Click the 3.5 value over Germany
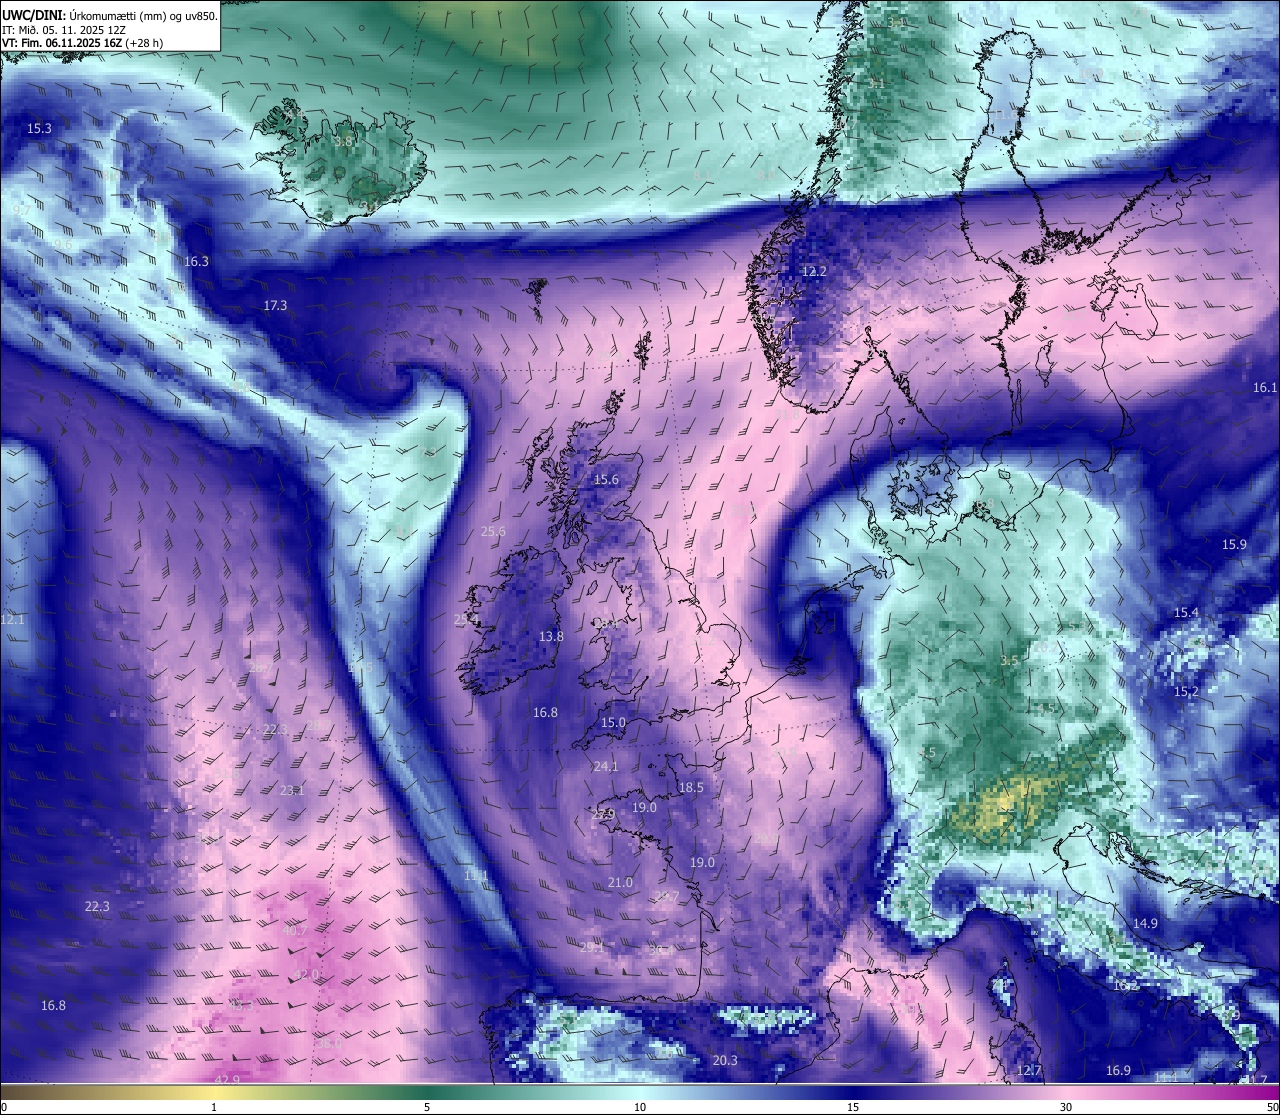This screenshot has height=1115, width=1280. tap(1009, 661)
